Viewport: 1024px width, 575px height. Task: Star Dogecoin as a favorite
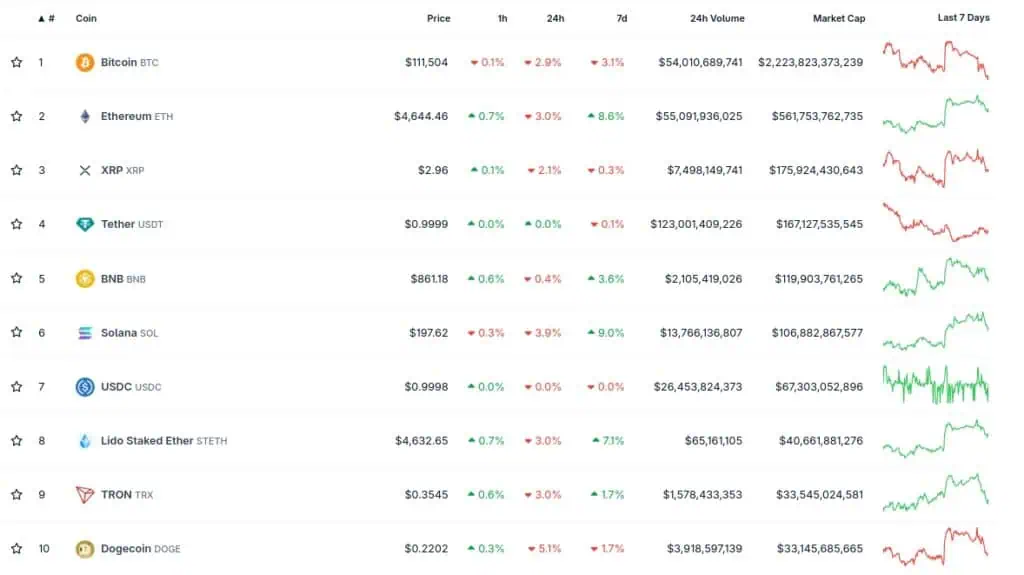click(x=16, y=548)
